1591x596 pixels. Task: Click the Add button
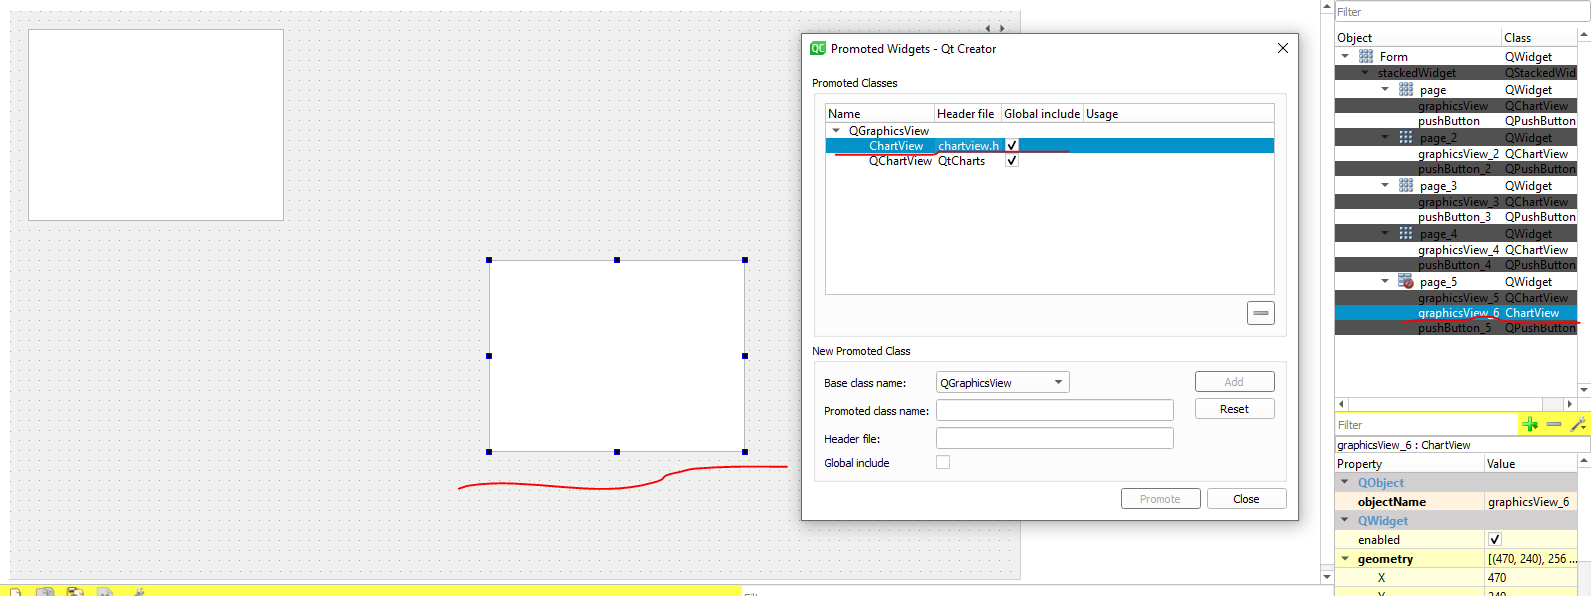coord(1234,381)
